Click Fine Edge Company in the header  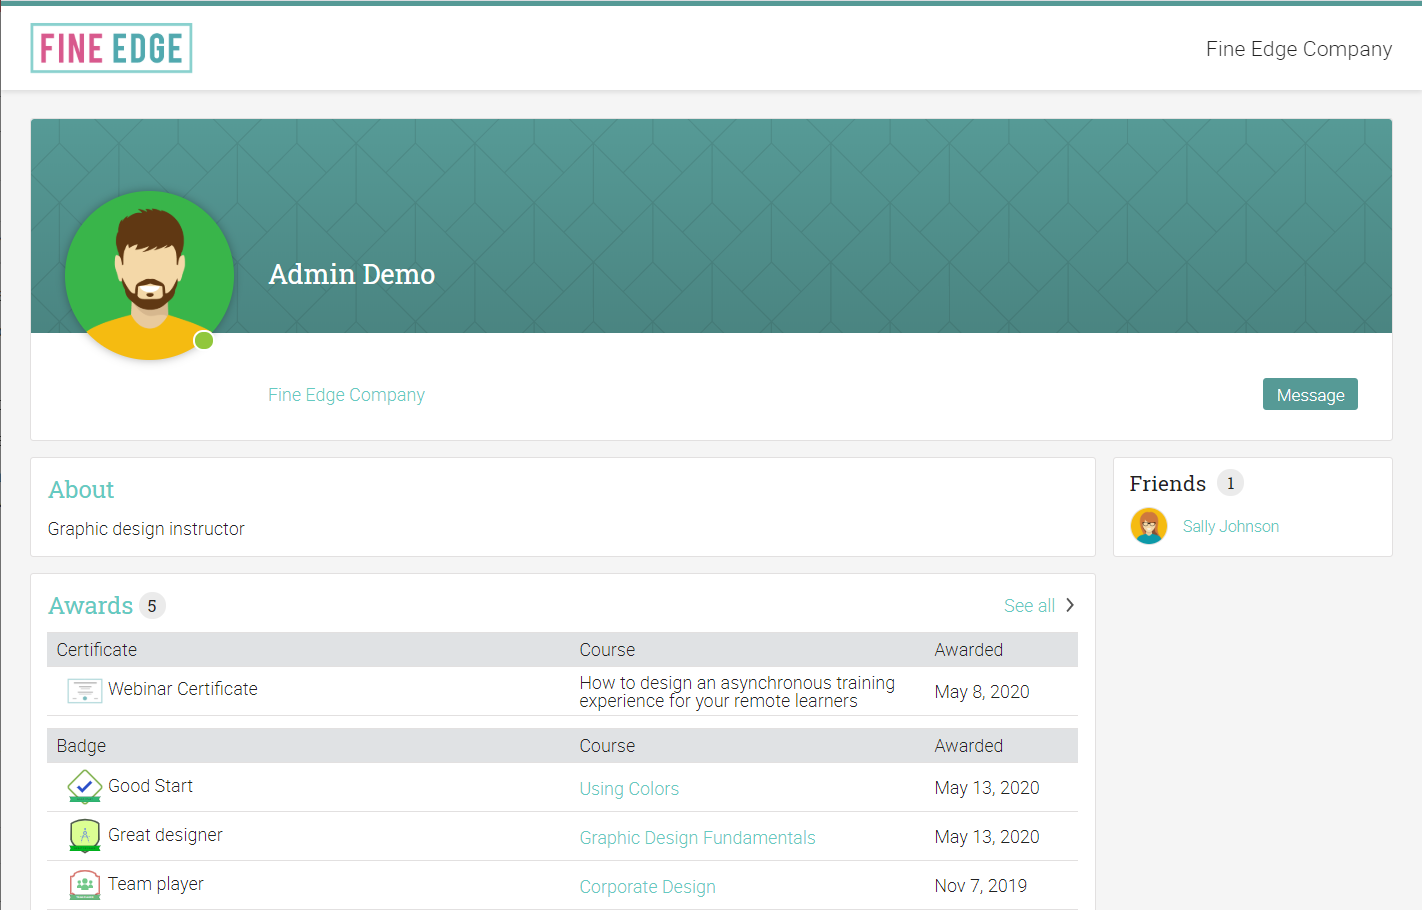(1298, 48)
